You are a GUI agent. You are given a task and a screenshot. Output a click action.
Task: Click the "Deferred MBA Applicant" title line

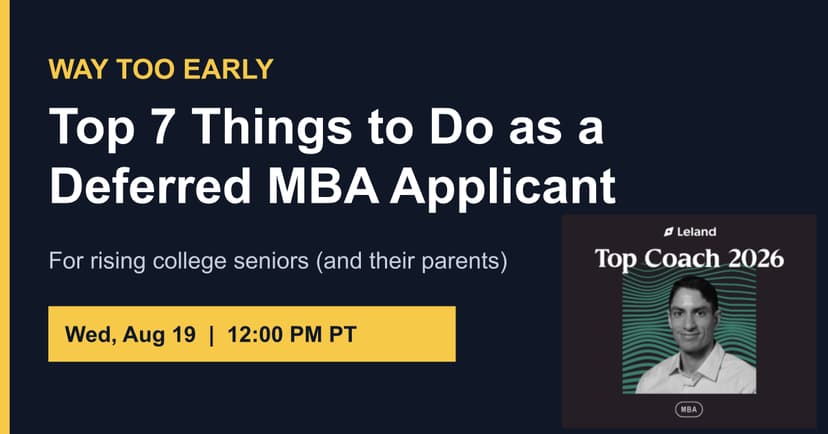[332, 187]
